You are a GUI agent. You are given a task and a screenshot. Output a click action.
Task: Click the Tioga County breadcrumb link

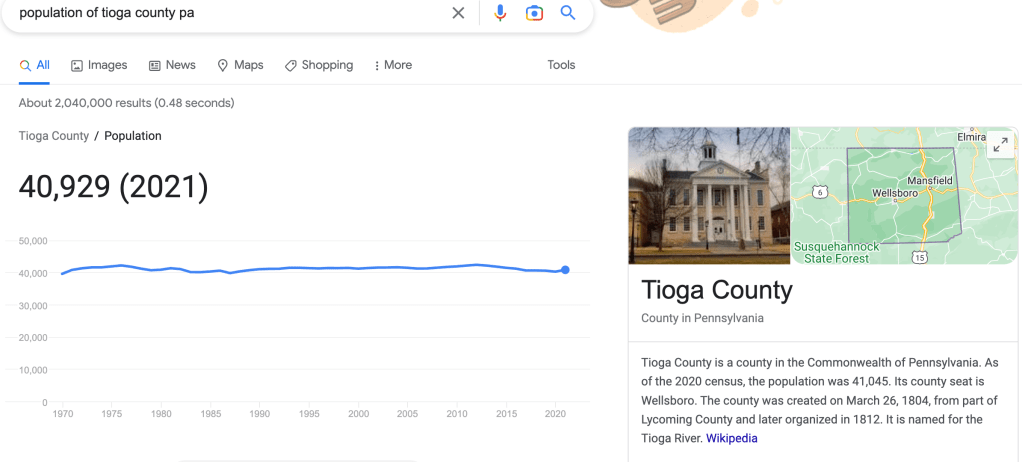[54, 136]
